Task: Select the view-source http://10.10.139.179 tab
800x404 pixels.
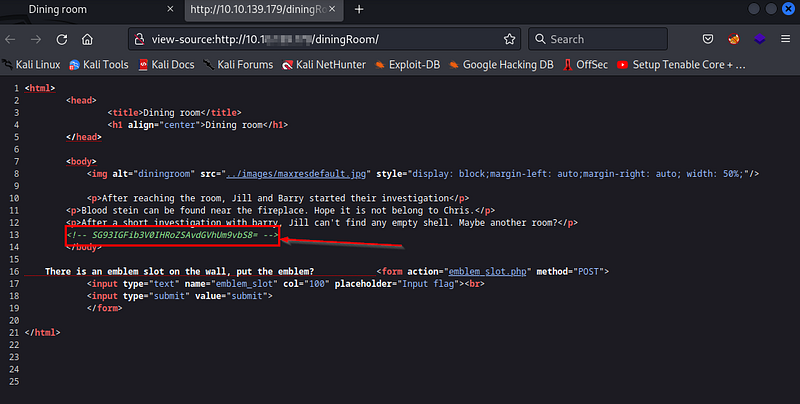Action: click(264, 10)
